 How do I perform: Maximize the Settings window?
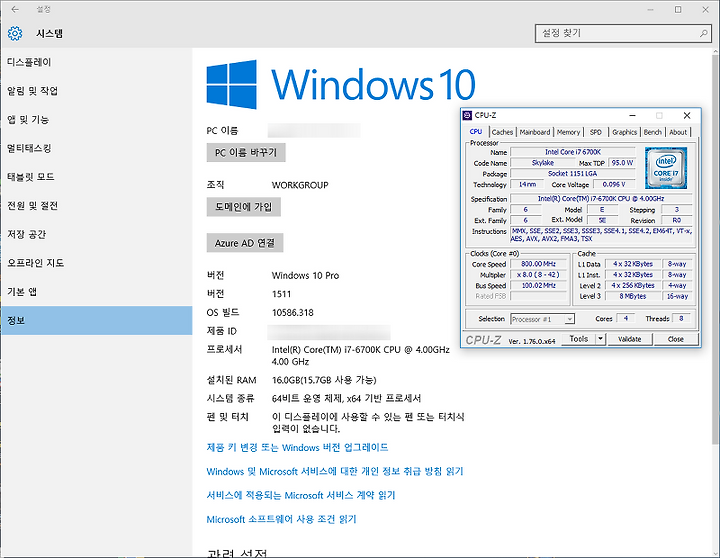pos(678,9)
